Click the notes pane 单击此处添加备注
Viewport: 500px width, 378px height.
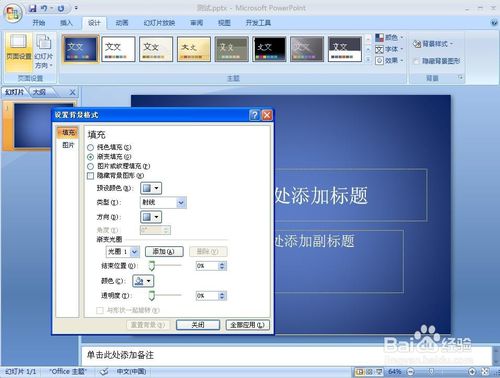(120, 355)
